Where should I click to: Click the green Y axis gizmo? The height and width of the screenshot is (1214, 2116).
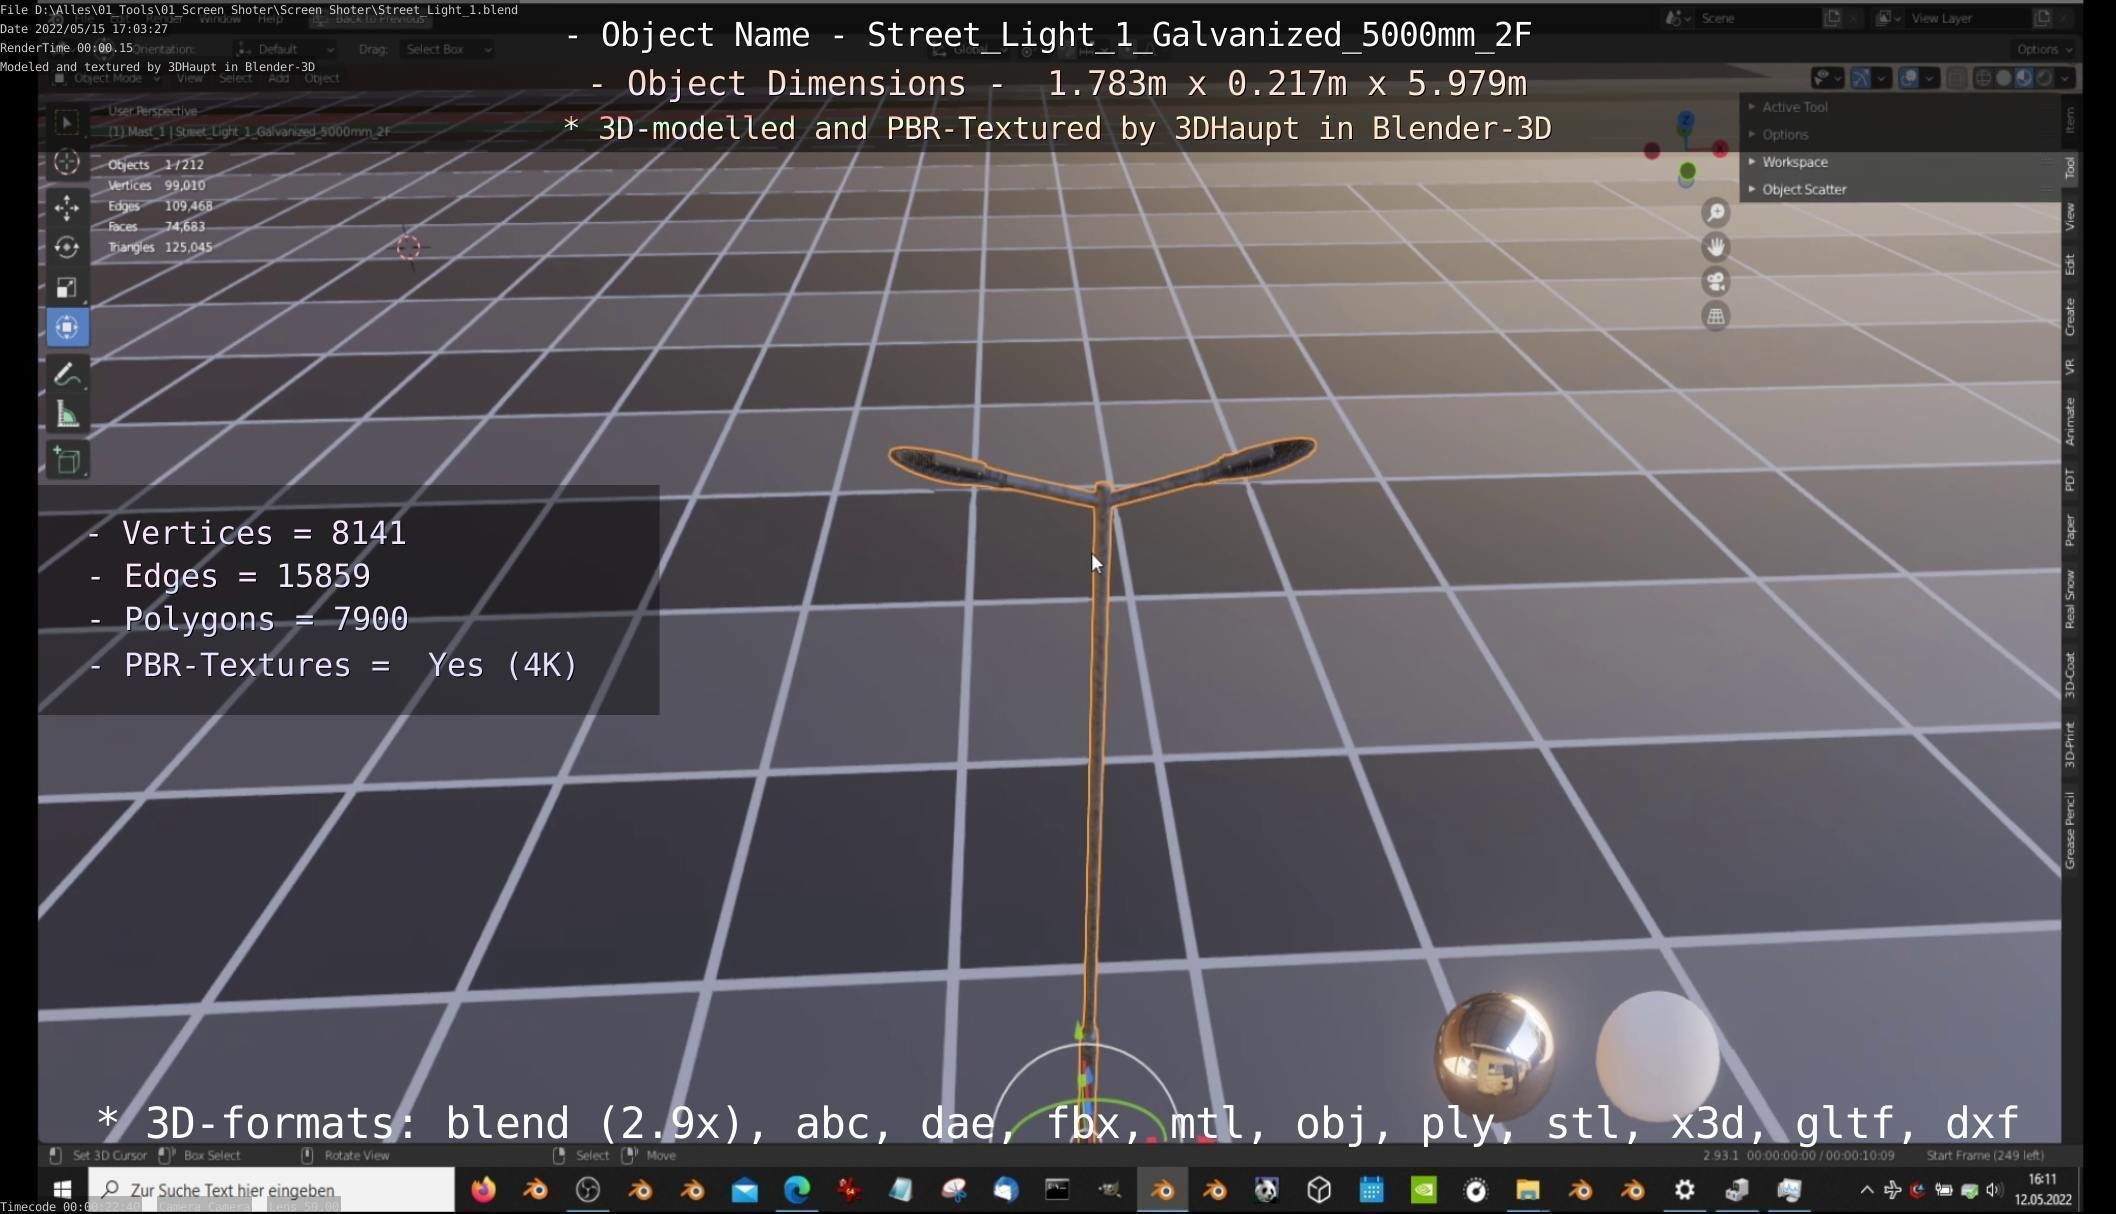[x=1687, y=172]
